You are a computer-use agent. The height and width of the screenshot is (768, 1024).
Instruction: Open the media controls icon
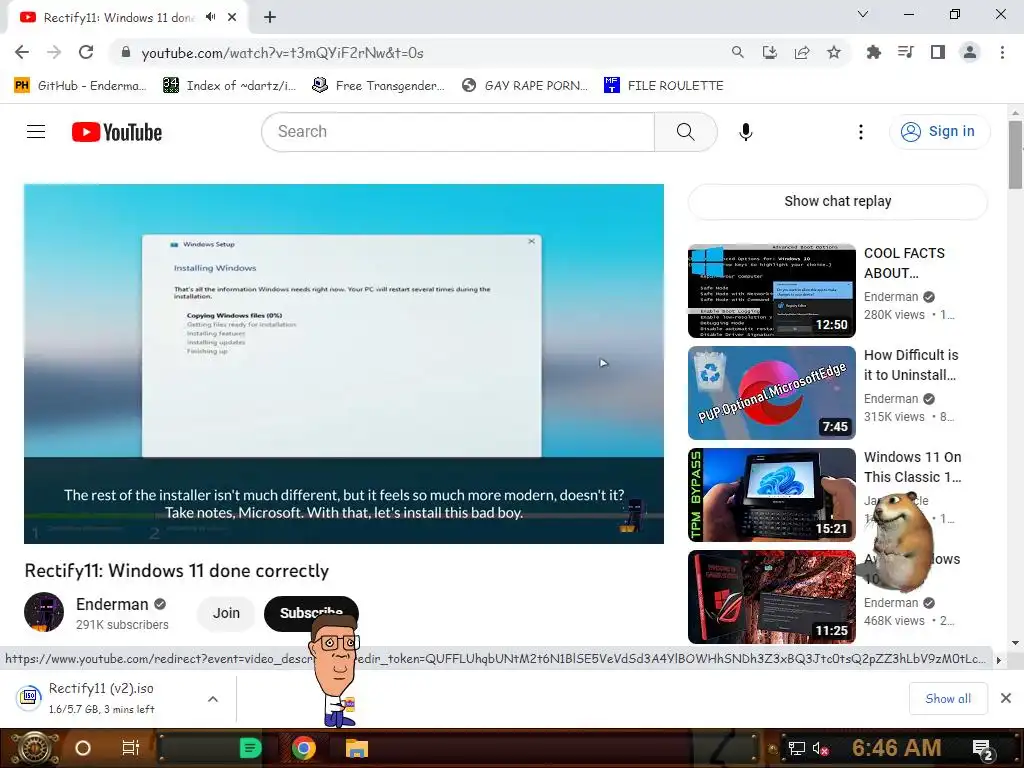[x=905, y=52]
